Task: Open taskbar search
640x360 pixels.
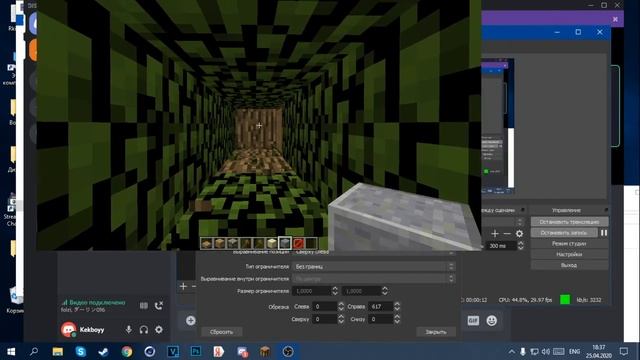Action: pyautogui.click(x=34, y=351)
